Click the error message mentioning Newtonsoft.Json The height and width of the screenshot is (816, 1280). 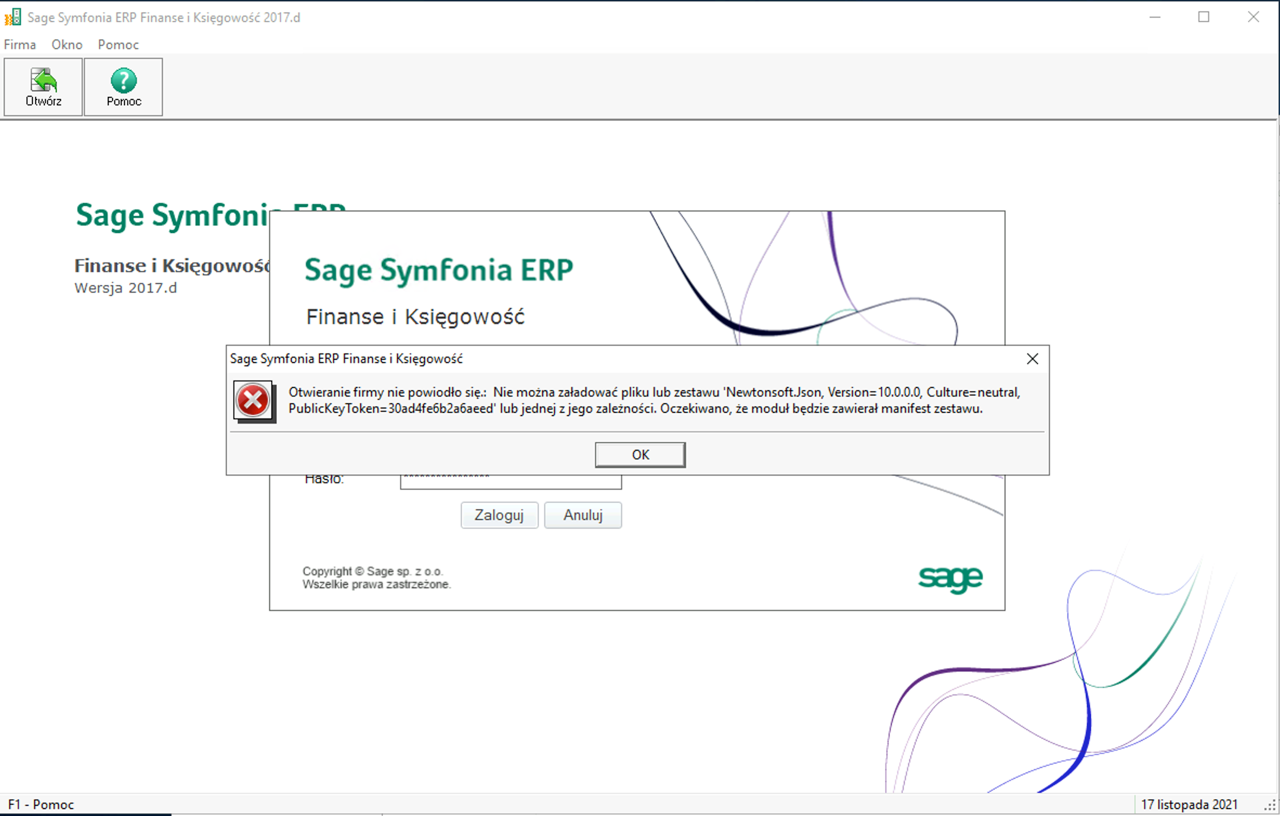[x=654, y=400]
